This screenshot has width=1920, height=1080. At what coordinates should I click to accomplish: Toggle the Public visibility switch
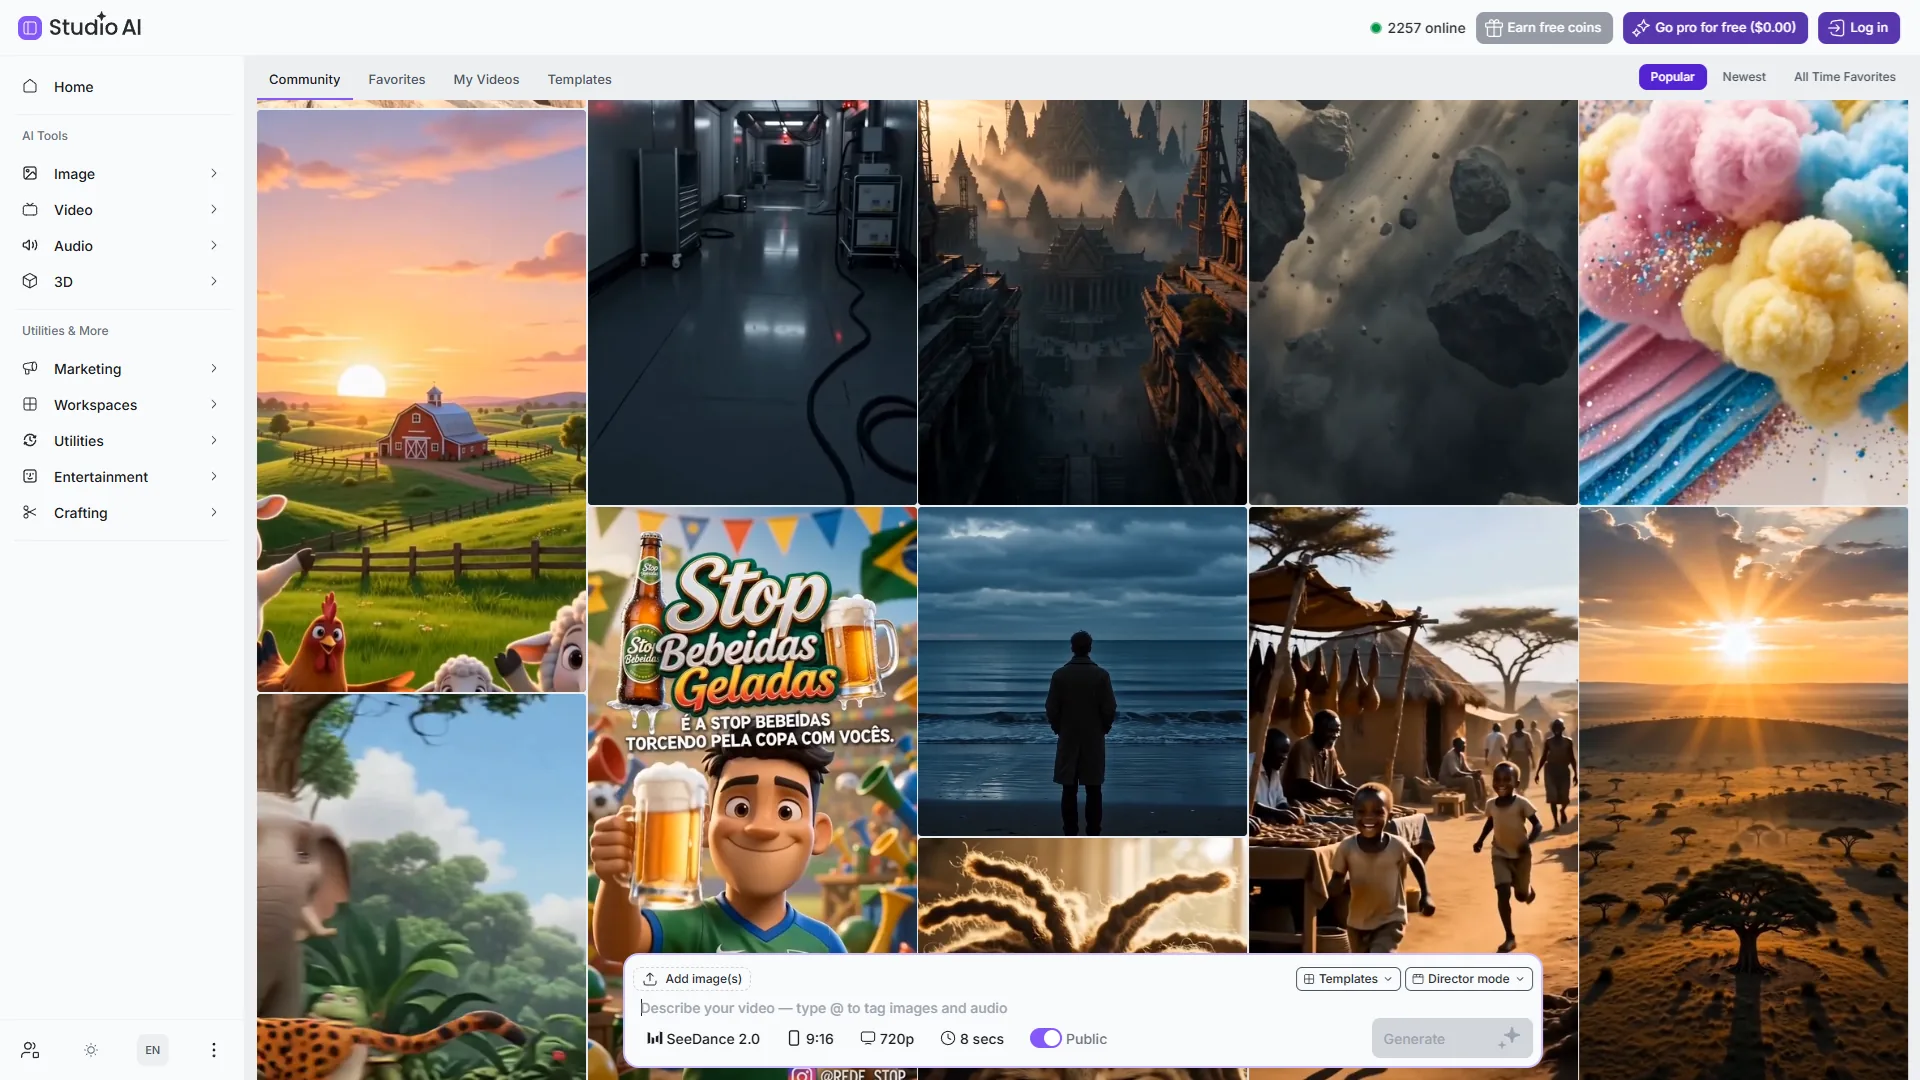click(1046, 1038)
